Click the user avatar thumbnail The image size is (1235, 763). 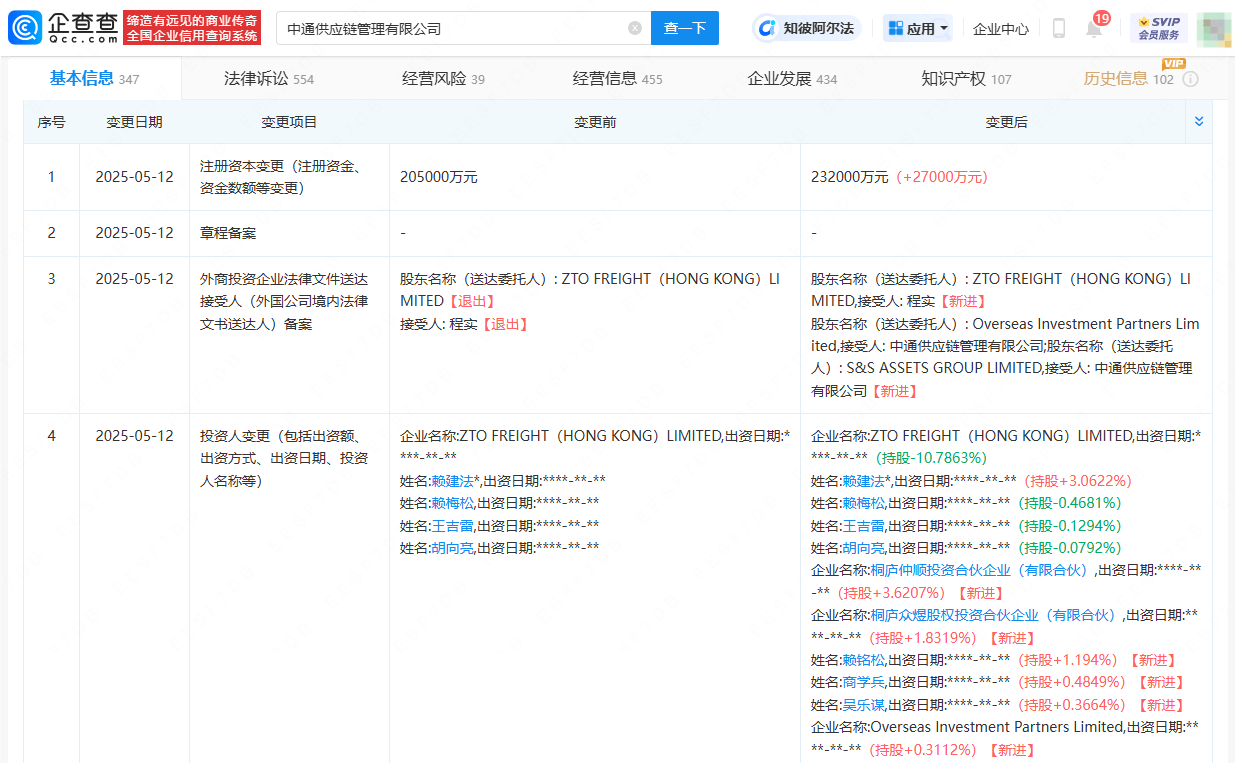pyautogui.click(x=1213, y=29)
